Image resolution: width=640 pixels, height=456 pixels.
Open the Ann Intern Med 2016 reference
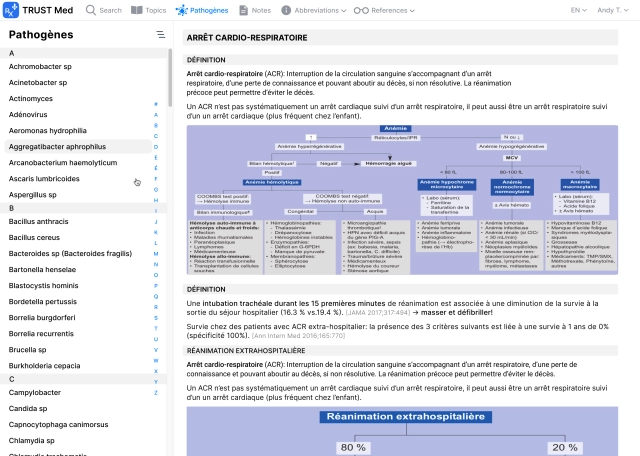[x=383, y=336]
